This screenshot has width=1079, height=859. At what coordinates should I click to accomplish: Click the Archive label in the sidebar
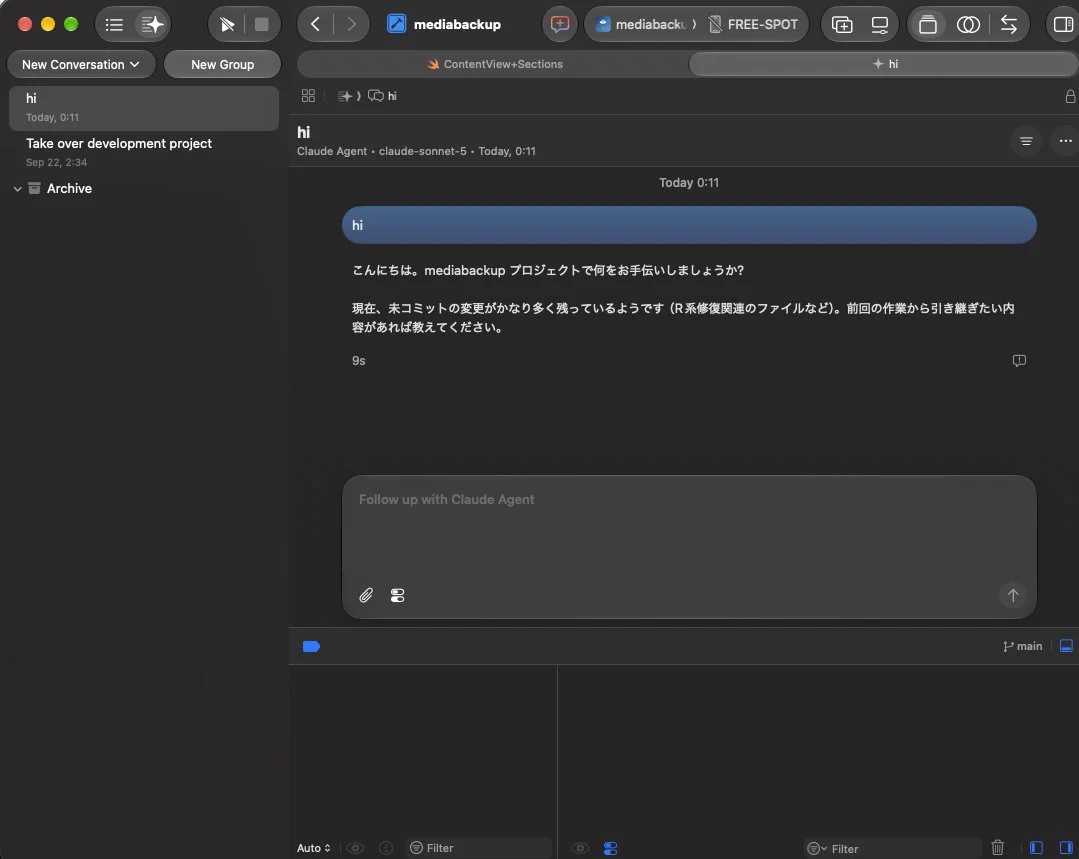tap(69, 189)
